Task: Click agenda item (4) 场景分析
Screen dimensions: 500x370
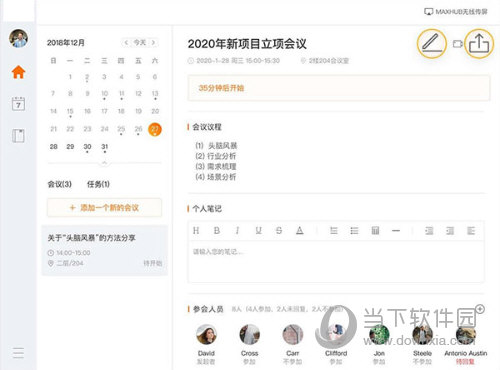Action: pos(216,177)
